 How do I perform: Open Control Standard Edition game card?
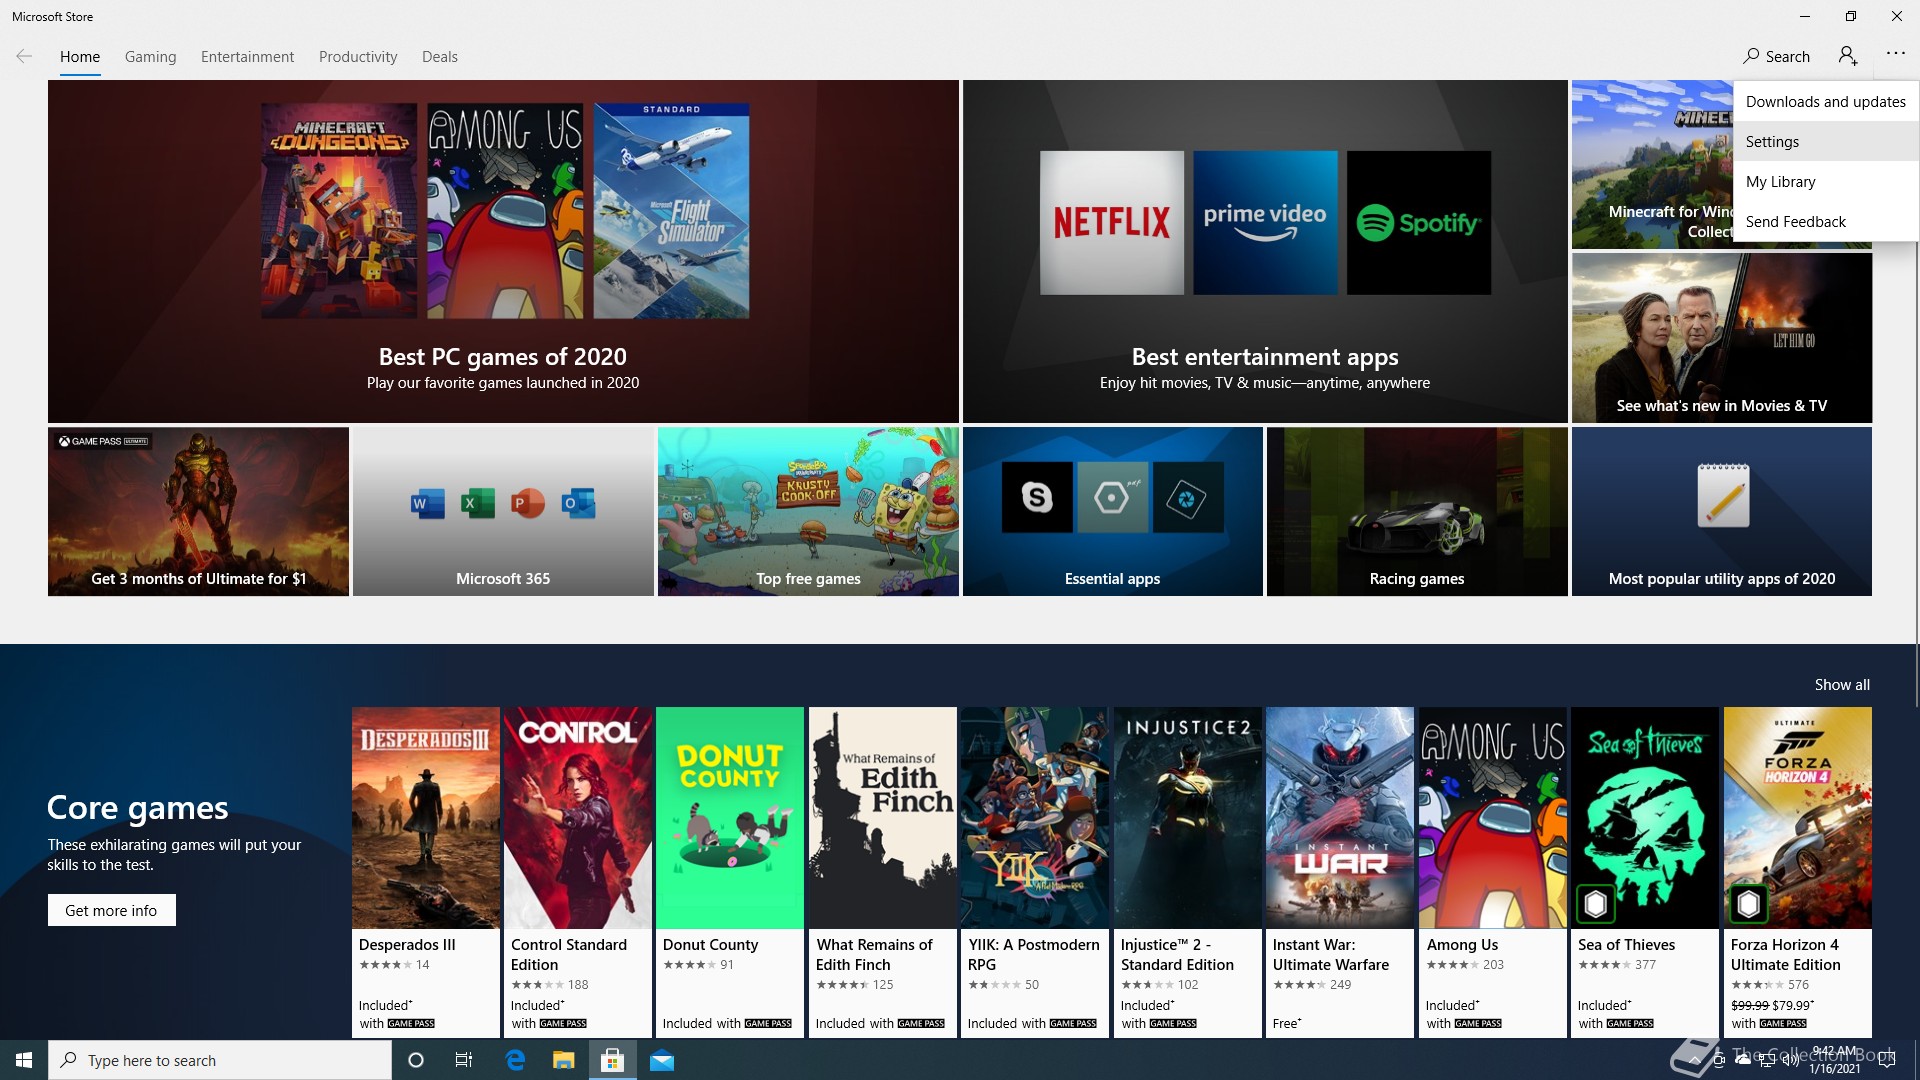(x=578, y=872)
